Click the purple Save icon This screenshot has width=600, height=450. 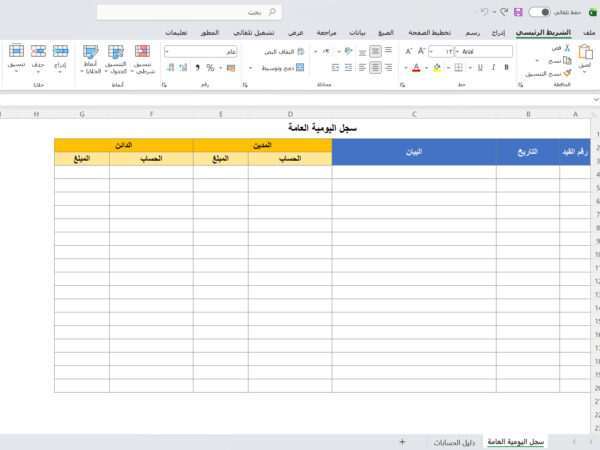pyautogui.click(x=517, y=12)
